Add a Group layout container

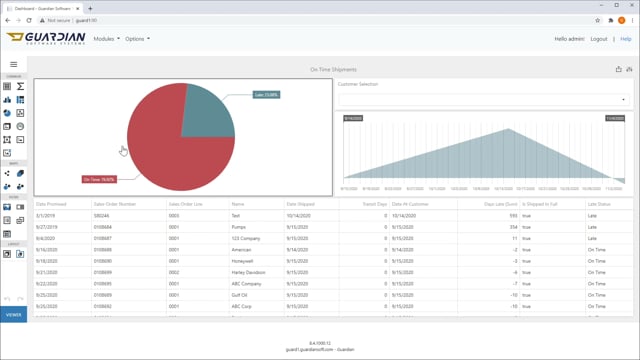7,254
